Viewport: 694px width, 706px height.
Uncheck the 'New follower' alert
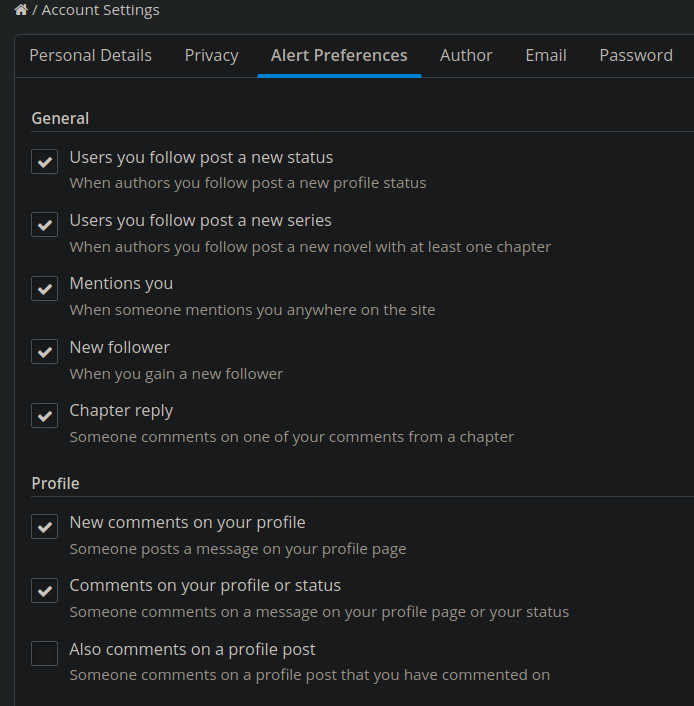coord(45,351)
